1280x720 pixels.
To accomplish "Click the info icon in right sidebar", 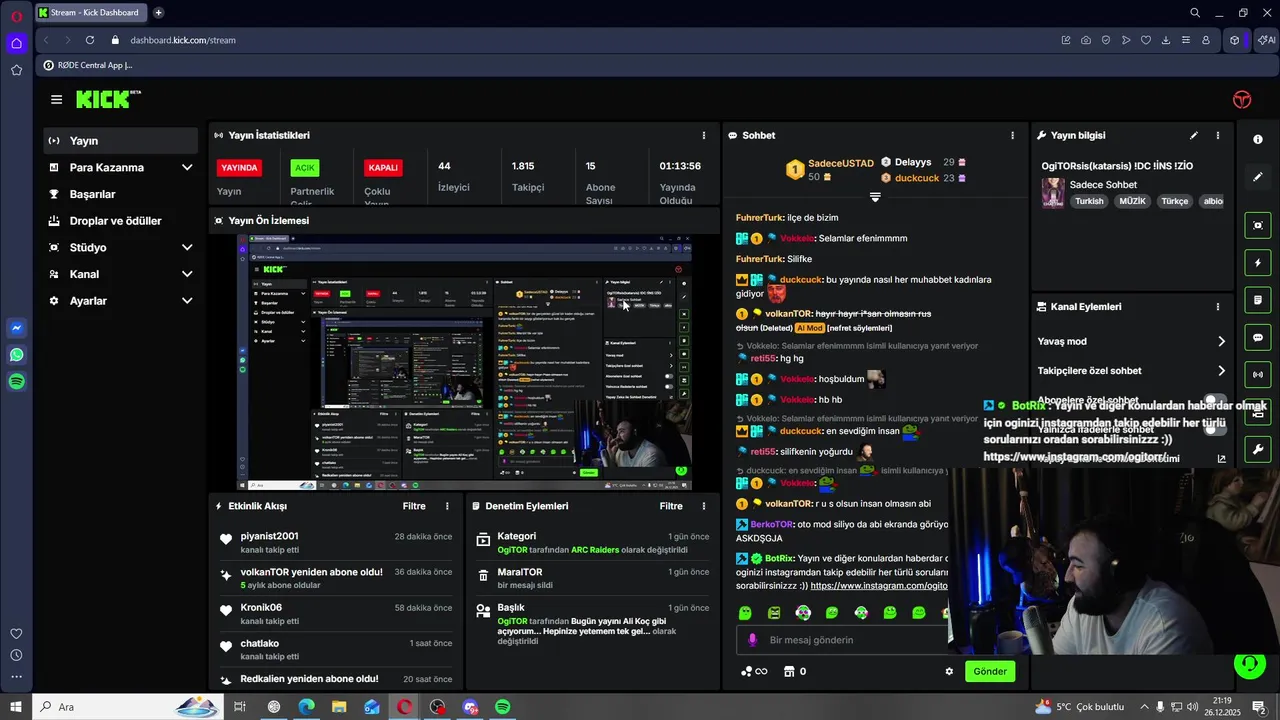I will click(x=1258, y=139).
